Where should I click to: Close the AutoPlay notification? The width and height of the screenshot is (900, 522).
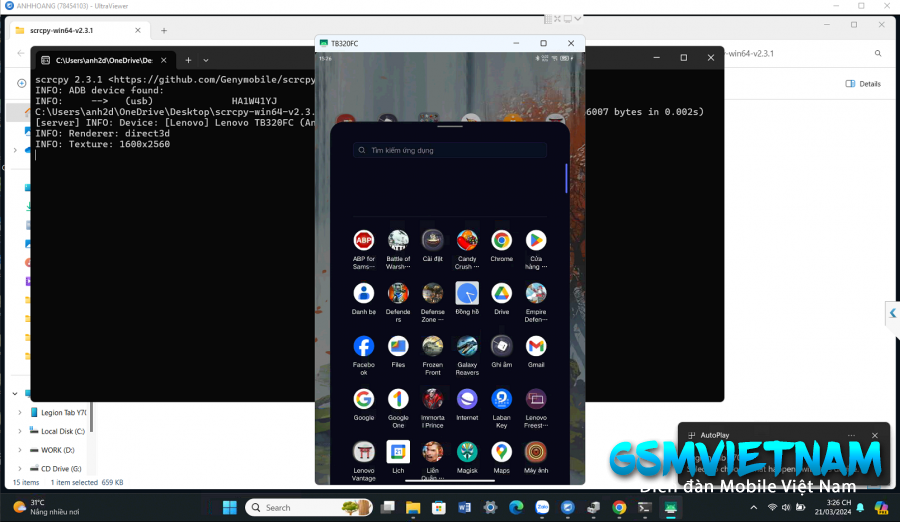pyautogui.click(x=875, y=435)
